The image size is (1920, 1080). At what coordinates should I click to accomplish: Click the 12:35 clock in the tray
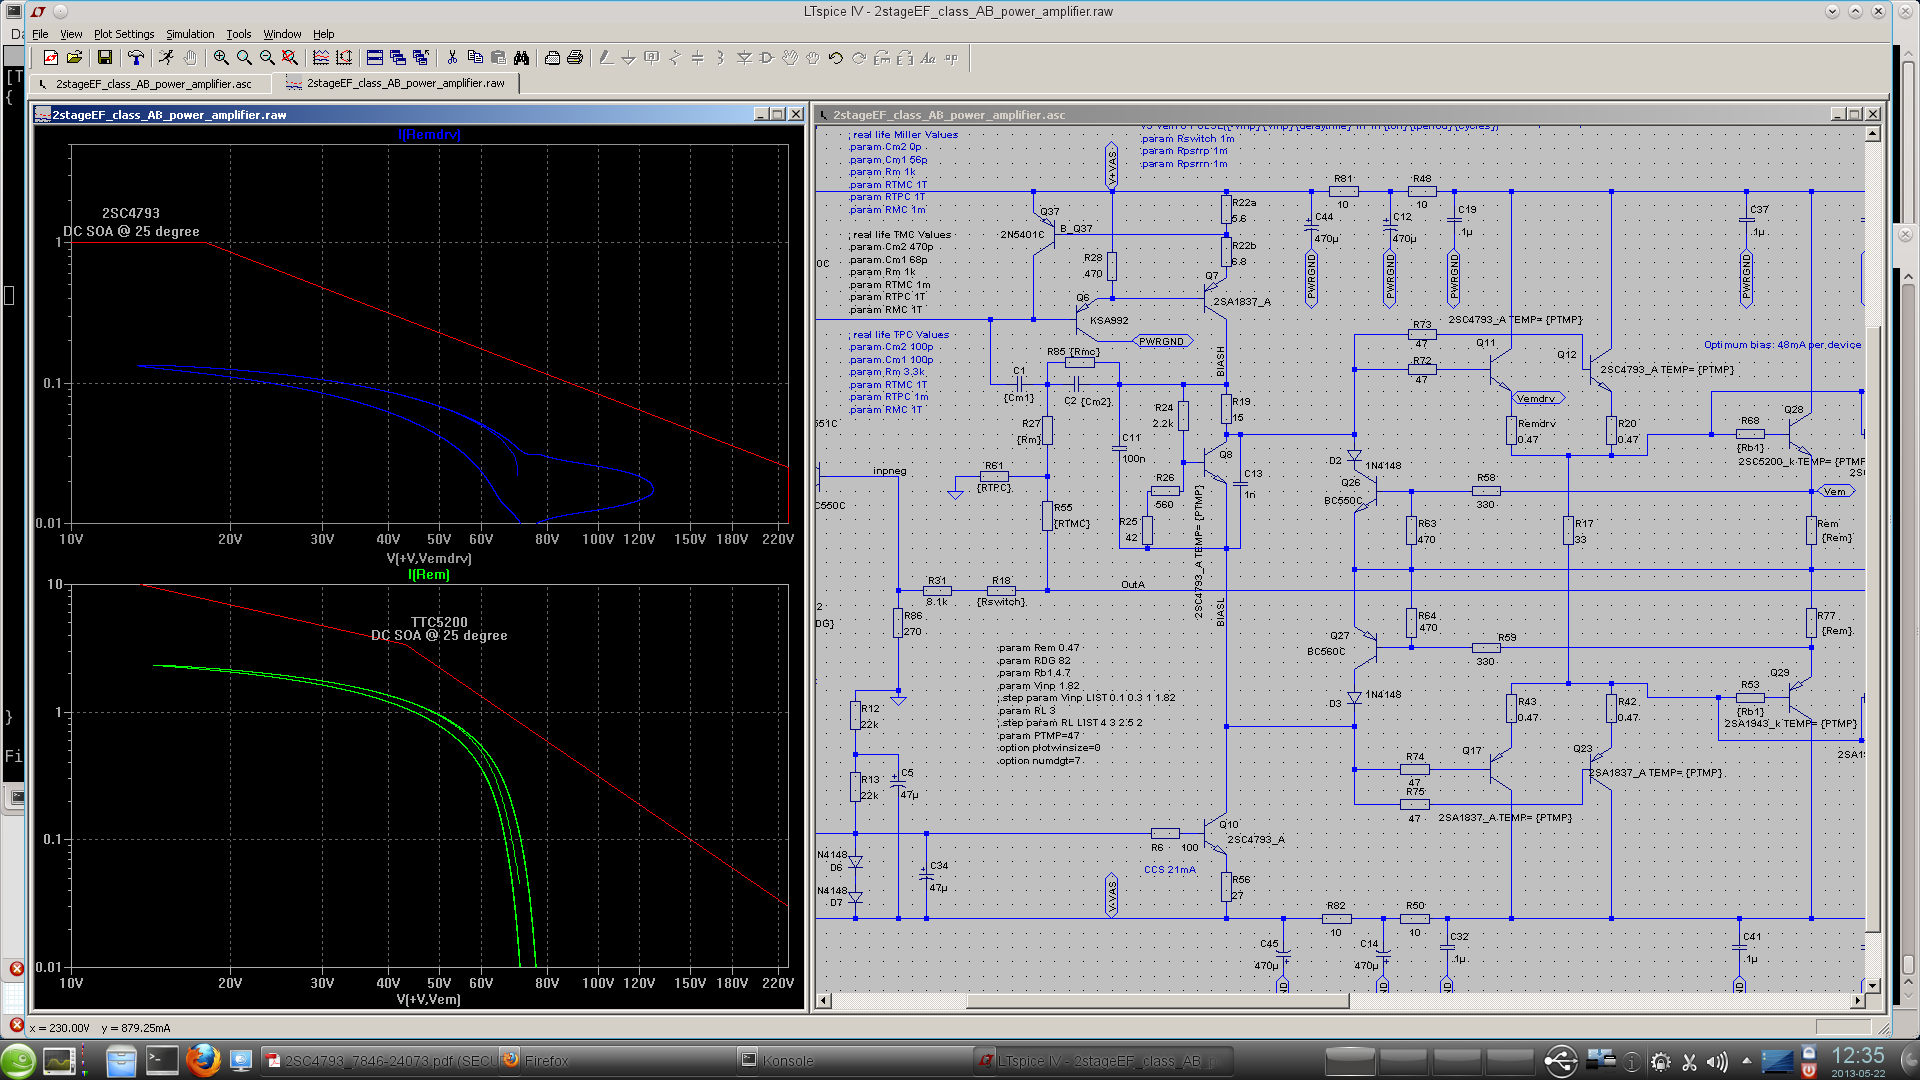point(1857,1056)
